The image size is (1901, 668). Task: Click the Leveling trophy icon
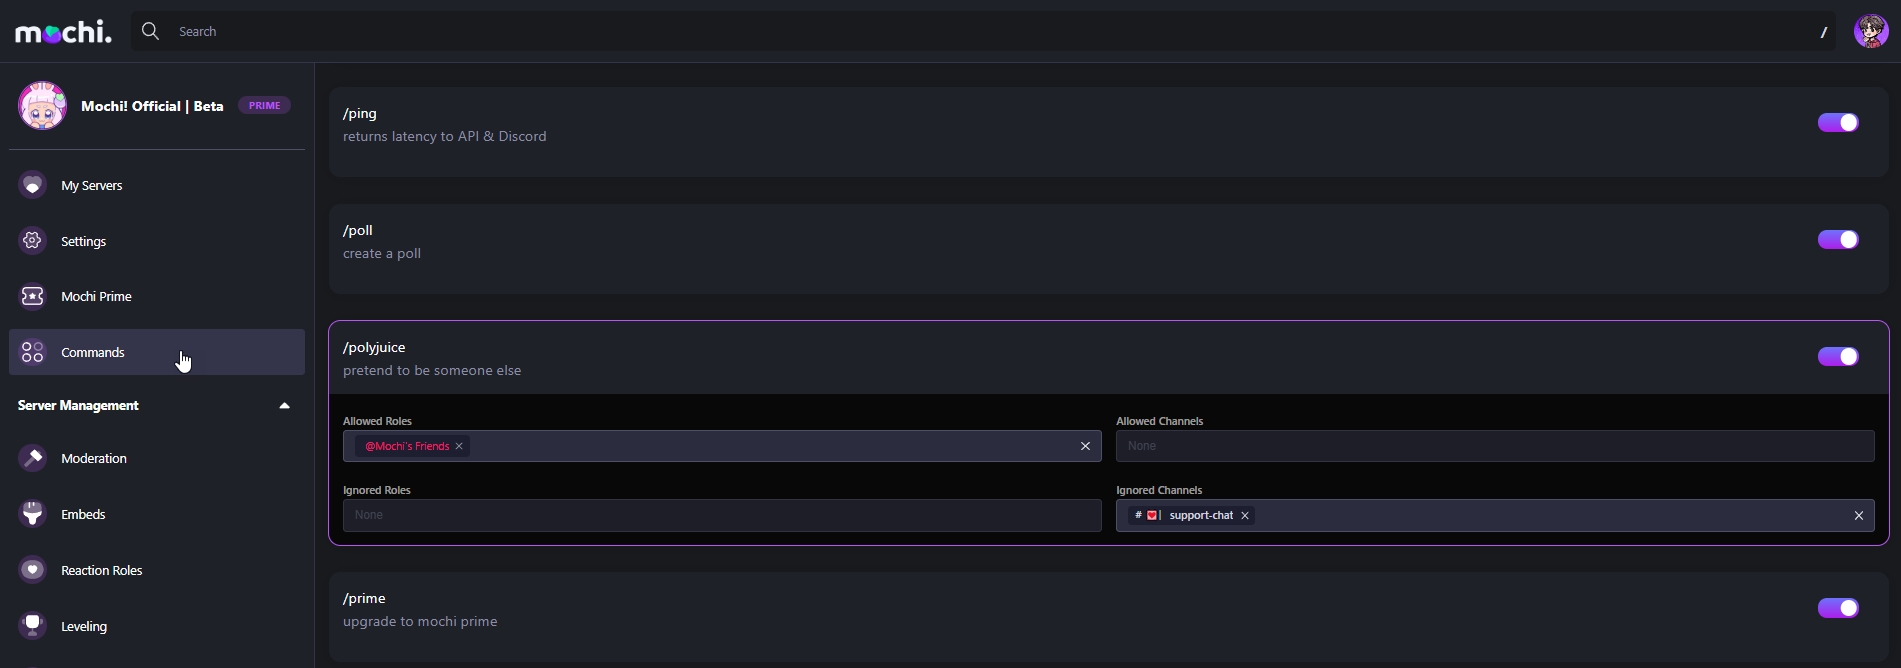click(33, 626)
